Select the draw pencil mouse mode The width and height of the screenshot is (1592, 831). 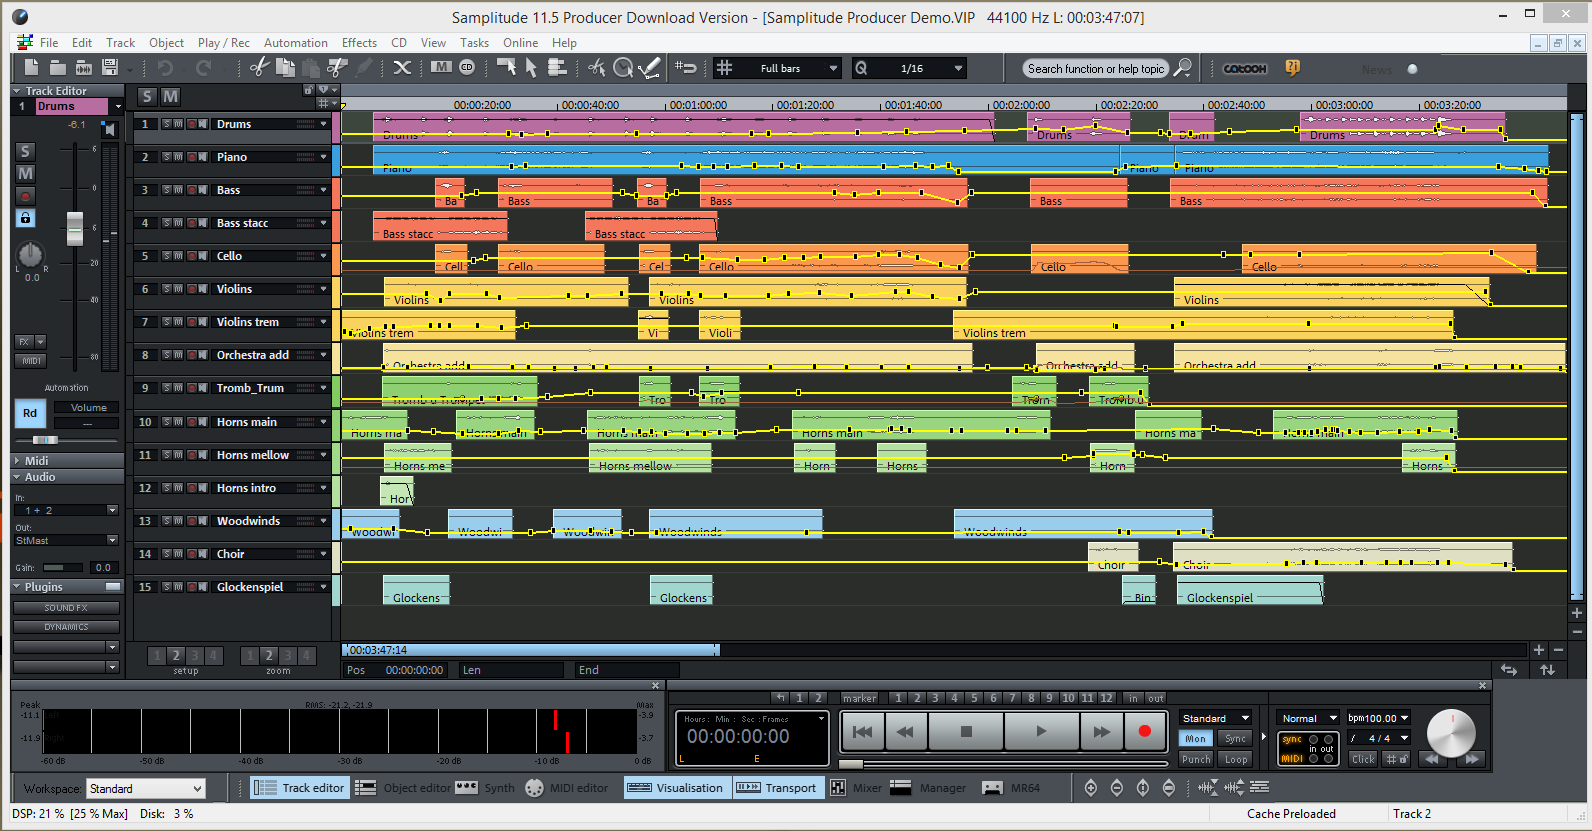coord(649,68)
